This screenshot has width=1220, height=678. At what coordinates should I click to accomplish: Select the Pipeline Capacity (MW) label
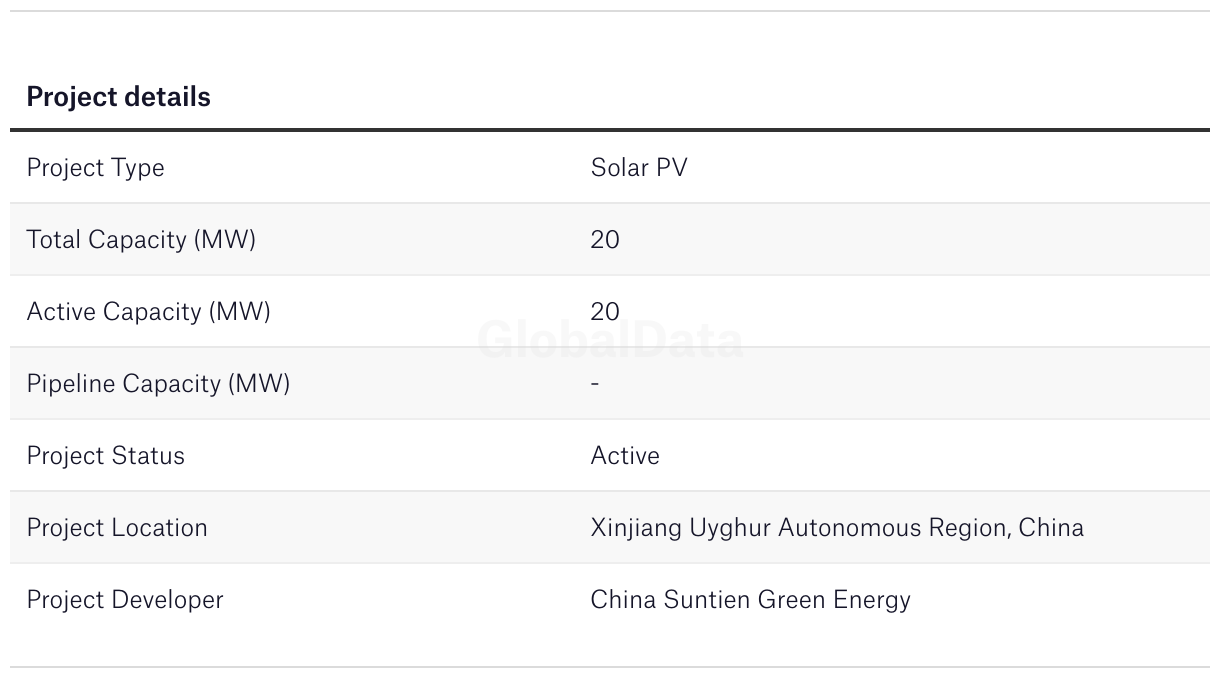tap(158, 384)
